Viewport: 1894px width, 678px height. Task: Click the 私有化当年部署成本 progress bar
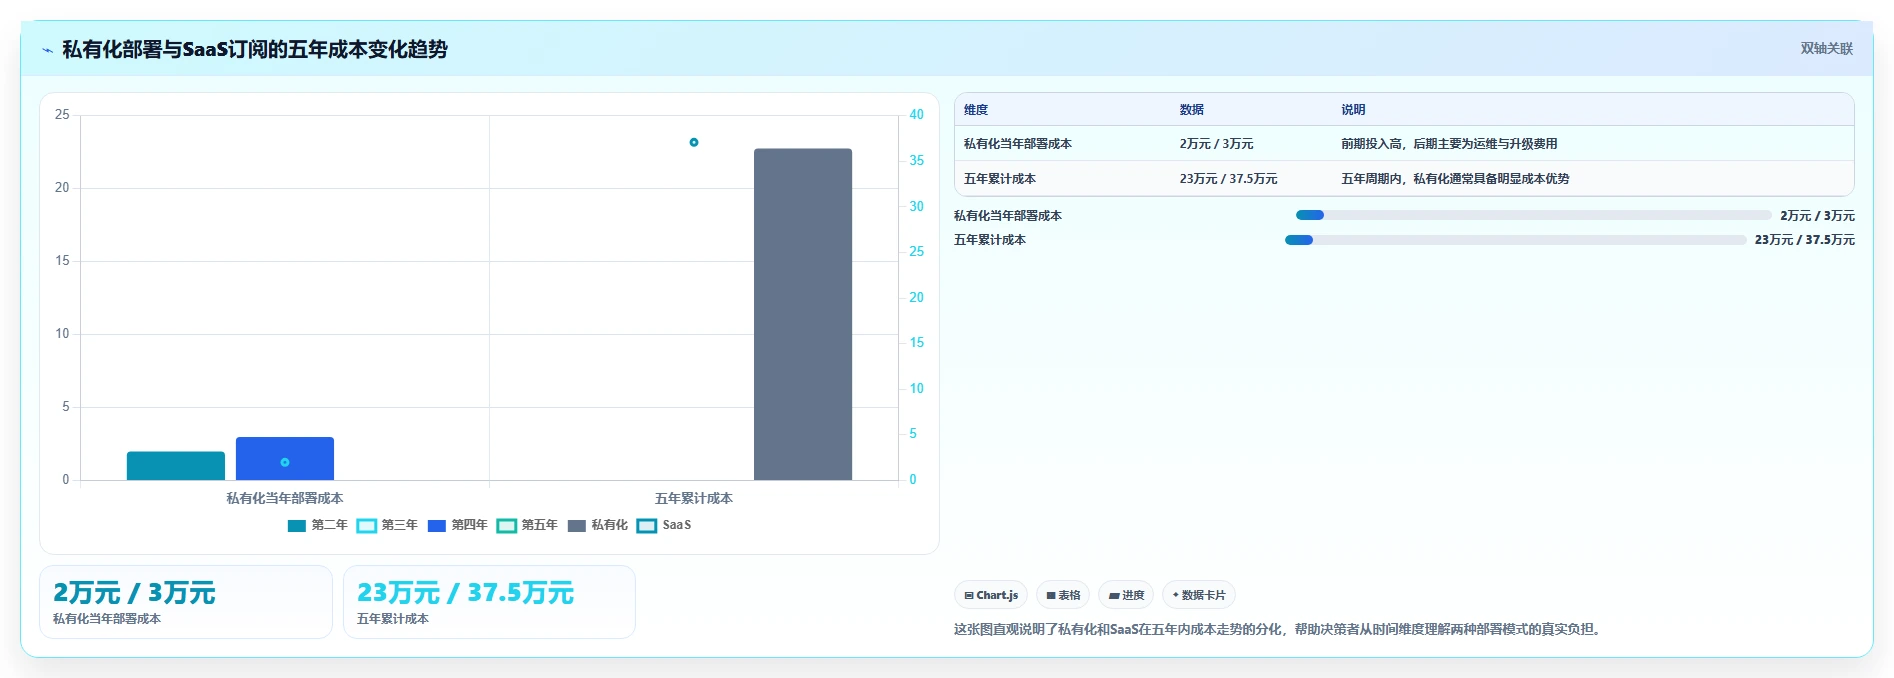pyautogui.click(x=1533, y=215)
